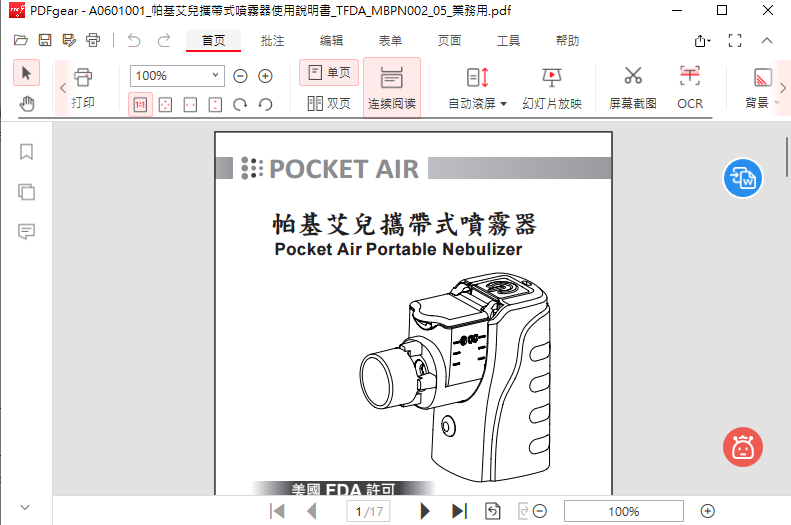Viewport: 791px width, 525px height.
Task: Rotate page clockwise
Action: pos(240,104)
